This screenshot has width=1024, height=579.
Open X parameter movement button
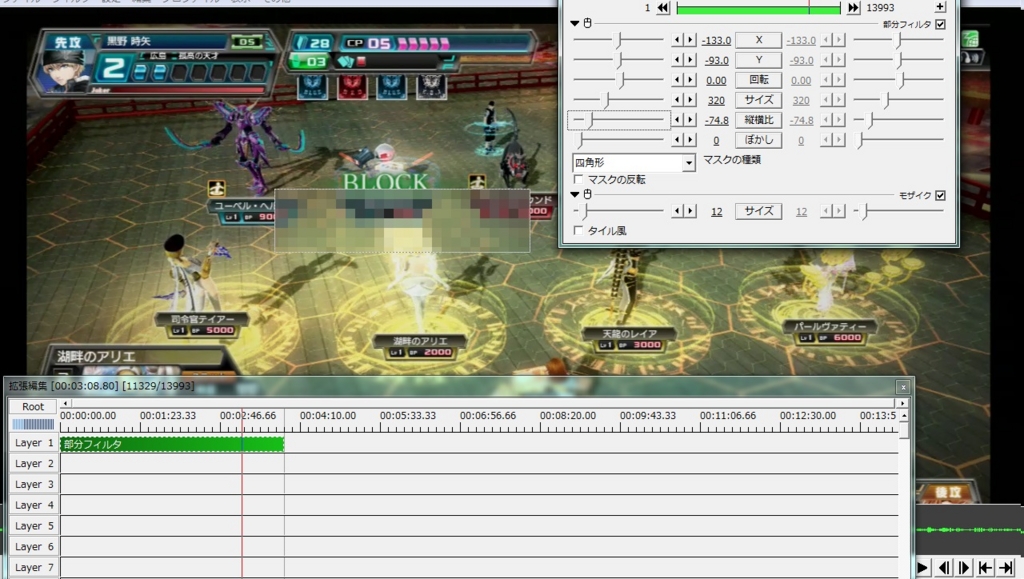(758, 40)
